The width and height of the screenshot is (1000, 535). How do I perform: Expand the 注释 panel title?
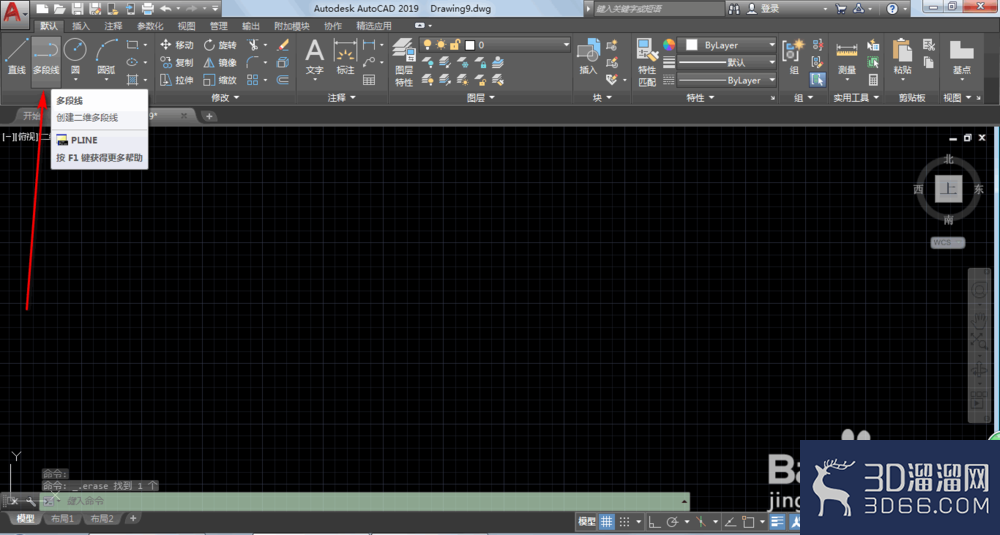pyautogui.click(x=341, y=98)
